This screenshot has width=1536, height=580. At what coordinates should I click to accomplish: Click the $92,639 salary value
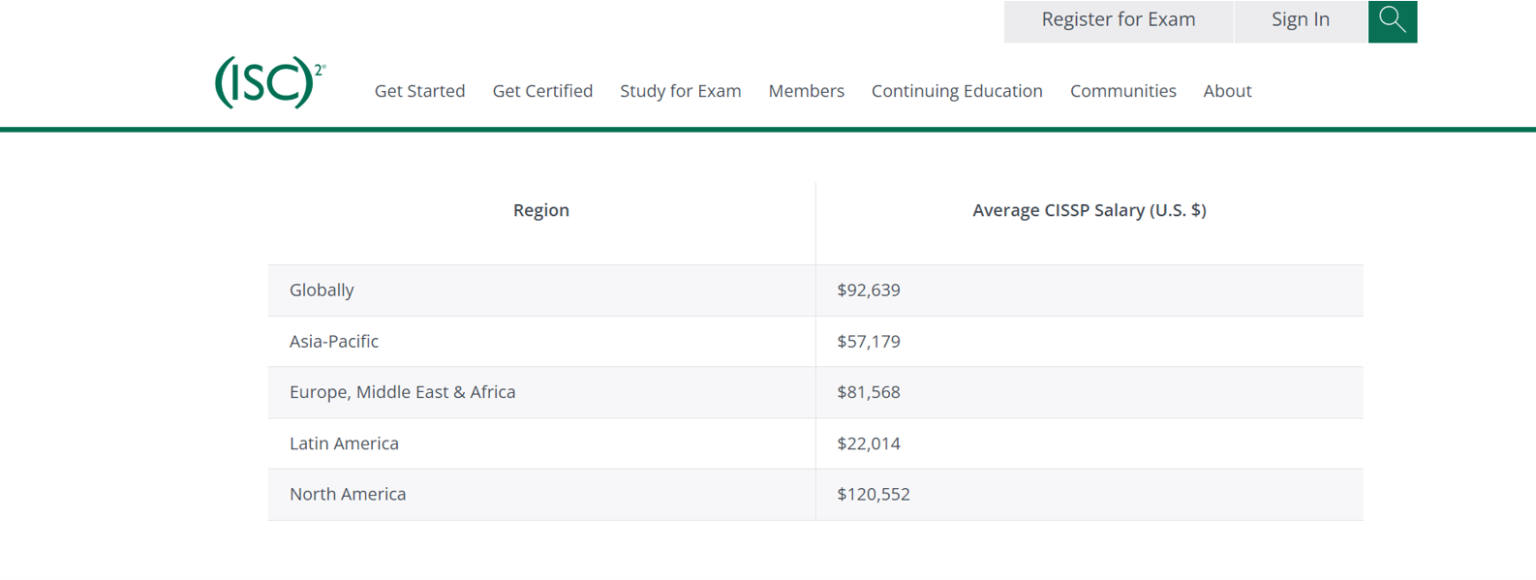coord(868,290)
